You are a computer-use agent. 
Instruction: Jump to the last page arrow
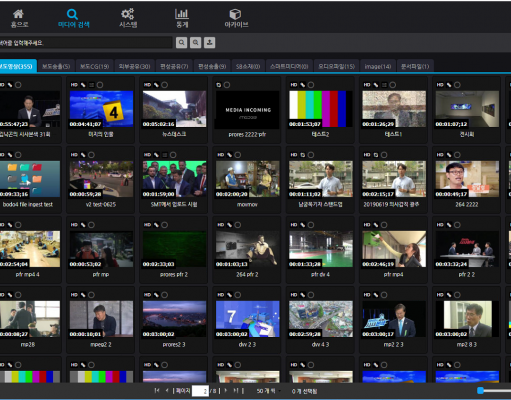pos(236,390)
